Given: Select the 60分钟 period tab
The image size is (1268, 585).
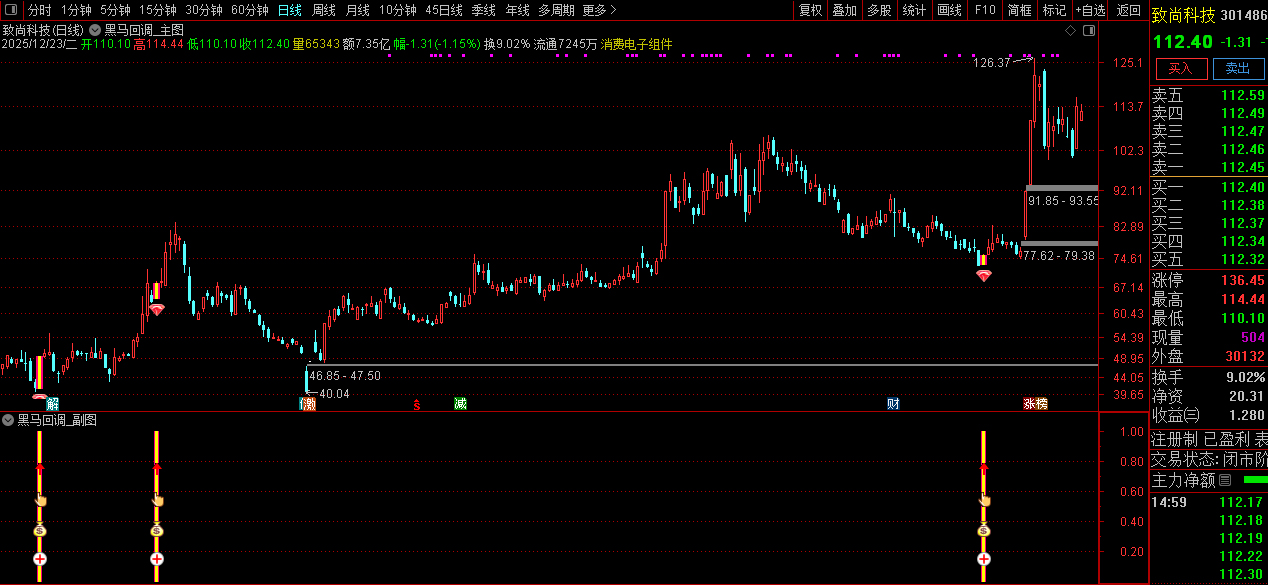Looking at the screenshot, I should (x=249, y=10).
